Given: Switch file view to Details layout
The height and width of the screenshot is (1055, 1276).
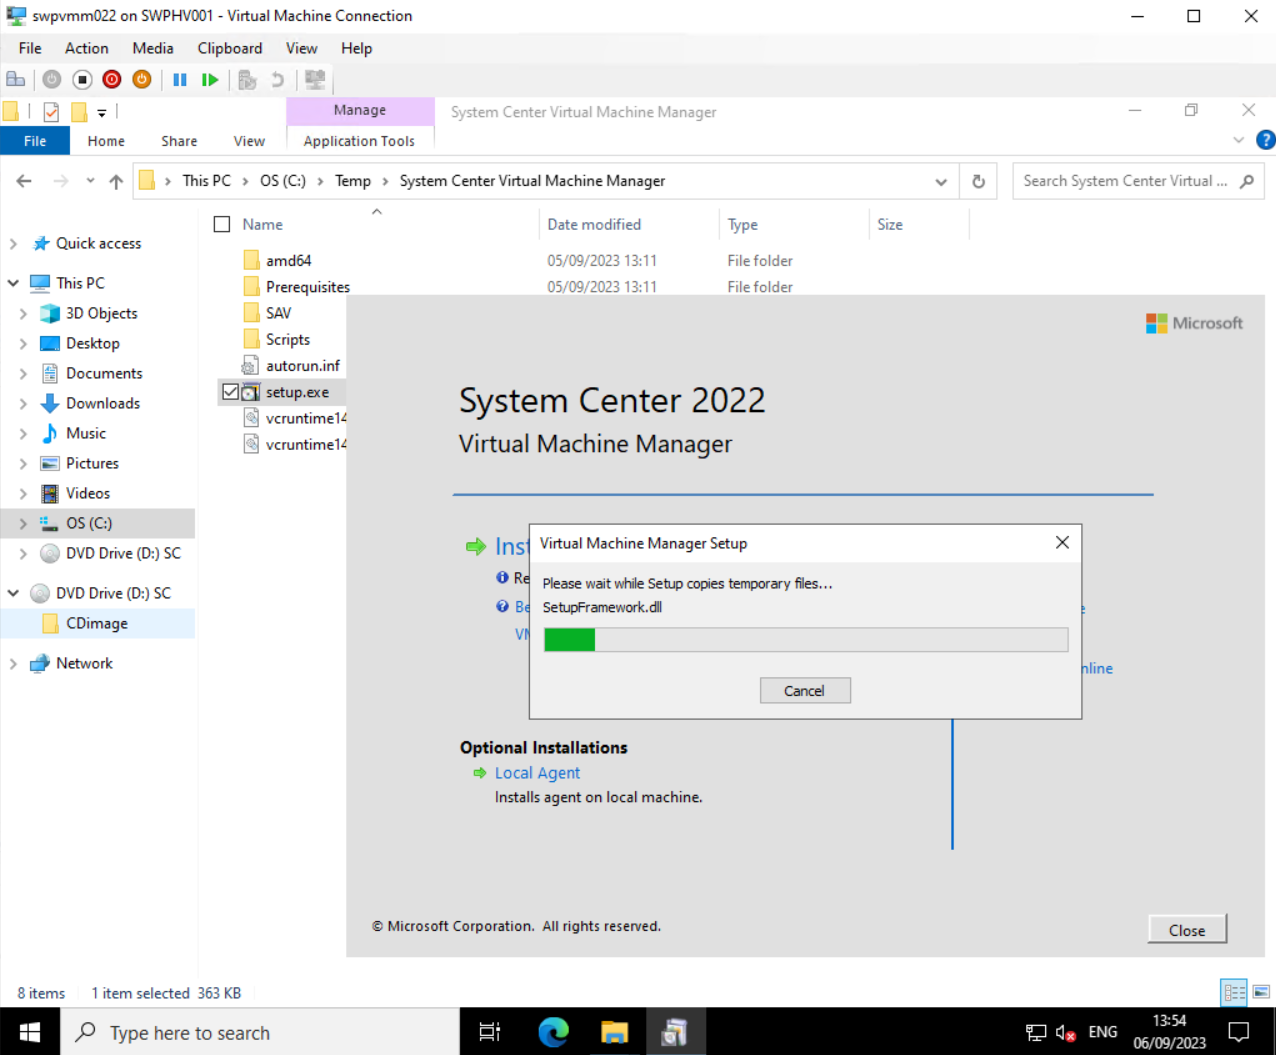Looking at the screenshot, I should click(1234, 992).
